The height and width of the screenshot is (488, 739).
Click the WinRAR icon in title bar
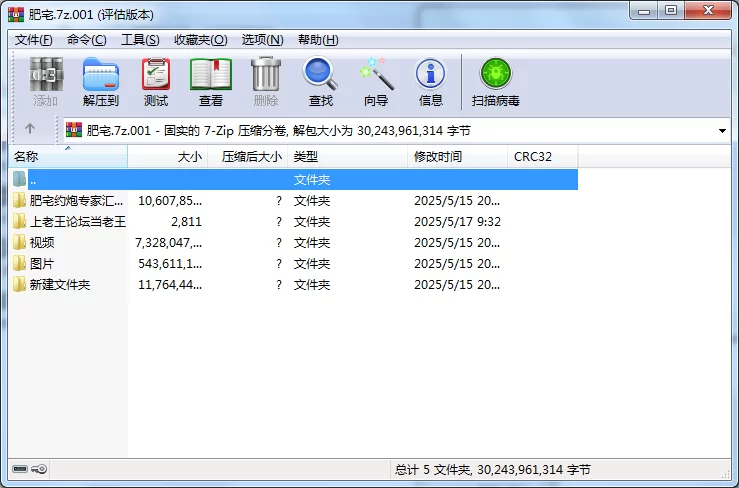16,15
